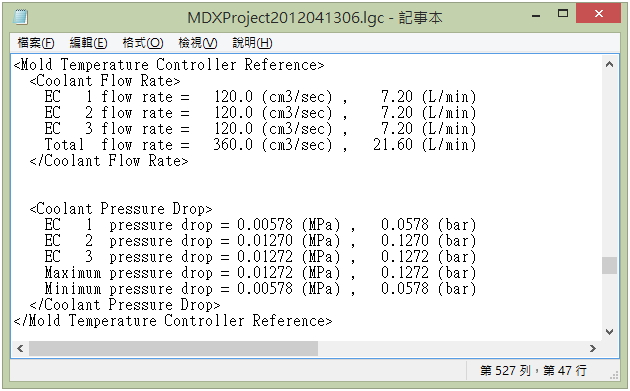Click the horizontal scrollbar thumb
Image resolution: width=630 pixels, height=391 pixels.
pyautogui.click(x=173, y=348)
